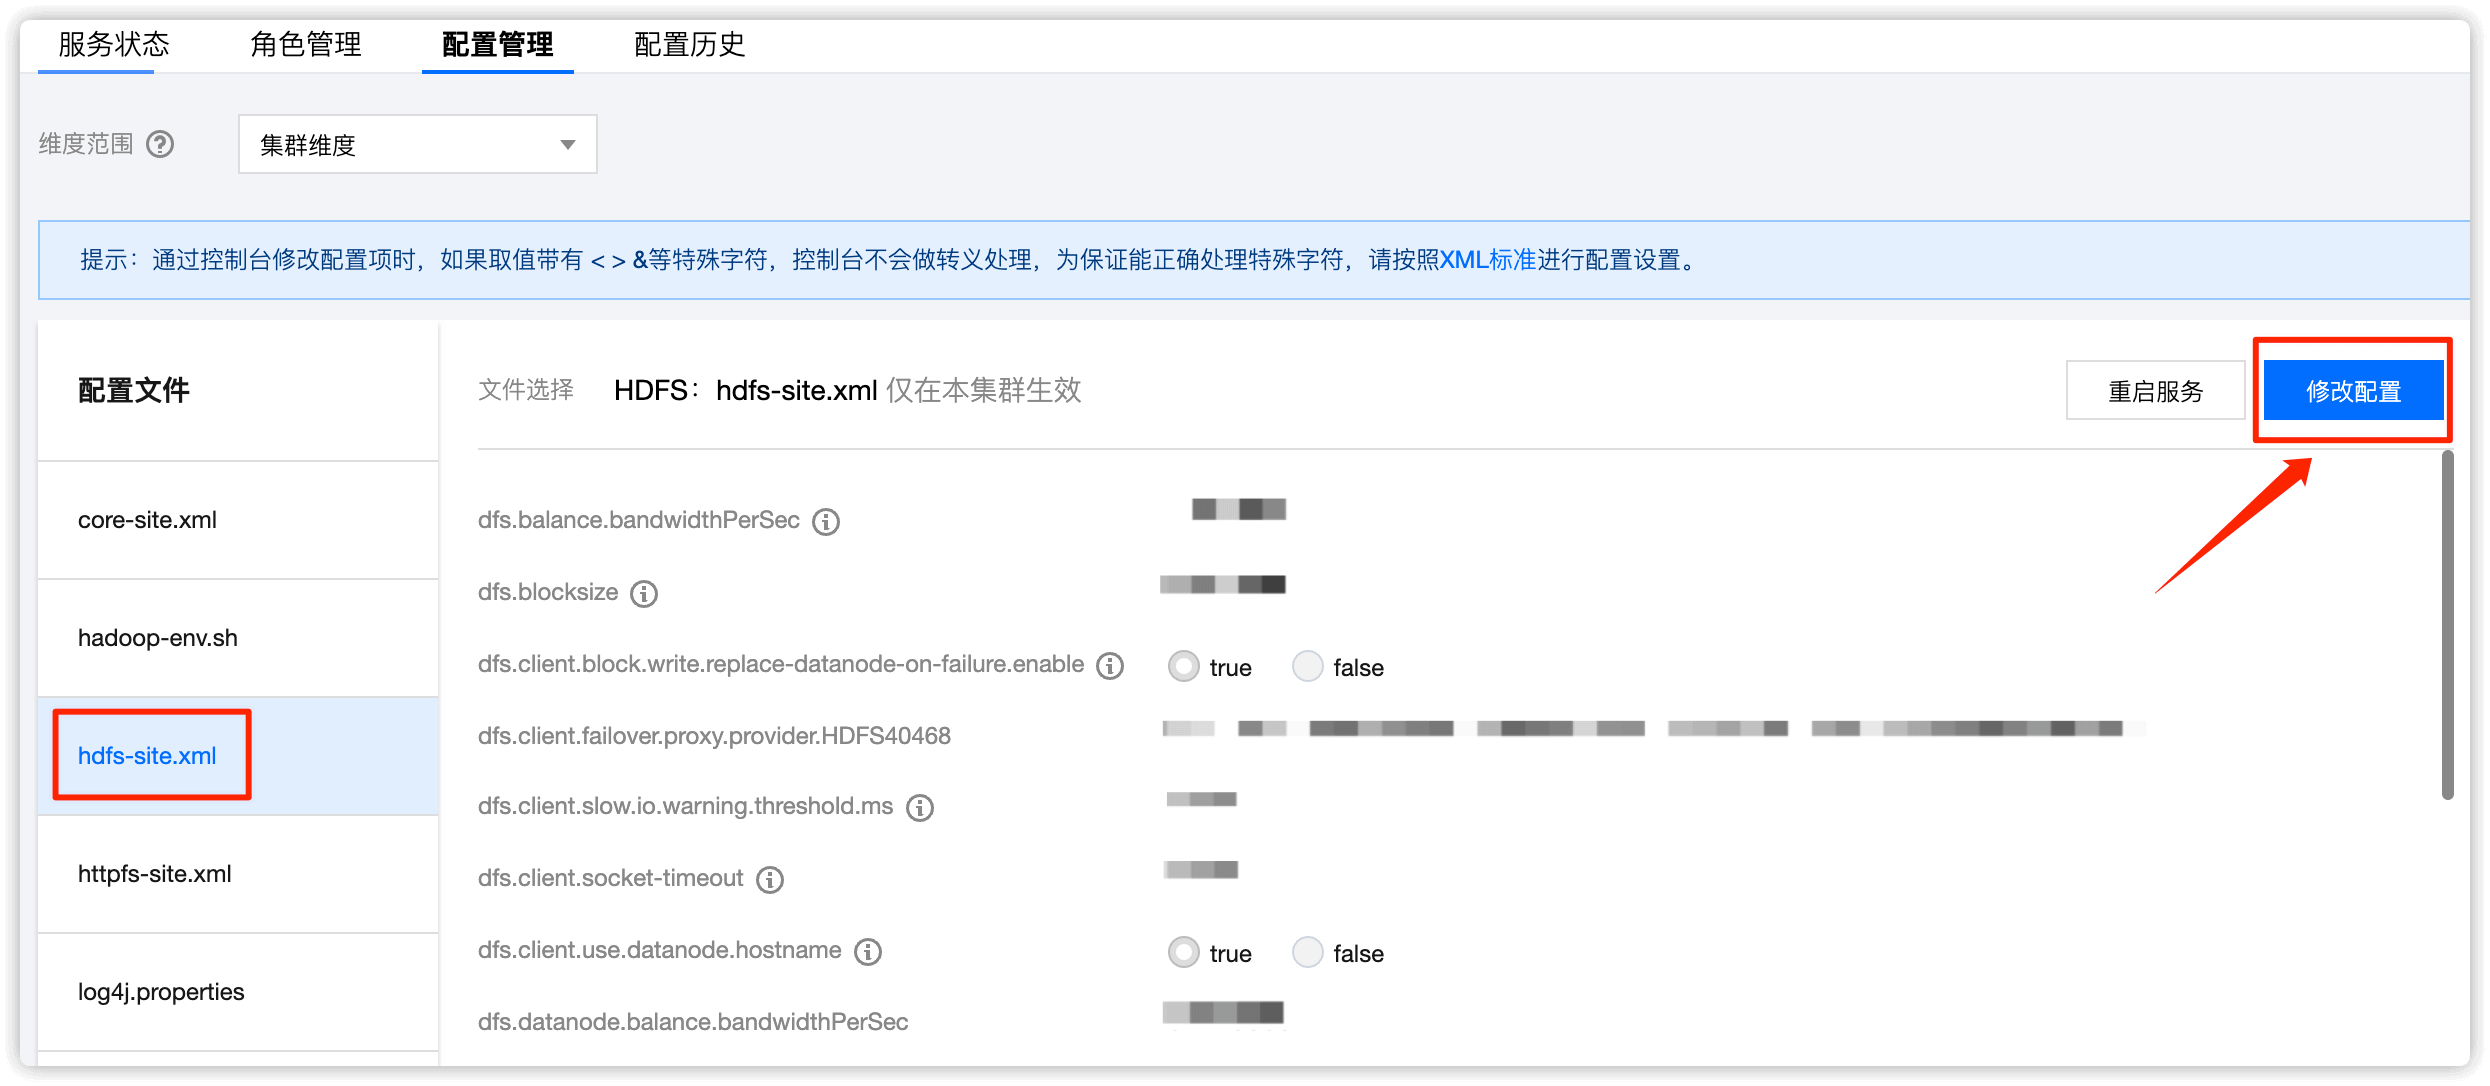Select false for dfs.client.use.datanode.hostname
This screenshot has width=2490, height=1086.
coord(1308,953)
